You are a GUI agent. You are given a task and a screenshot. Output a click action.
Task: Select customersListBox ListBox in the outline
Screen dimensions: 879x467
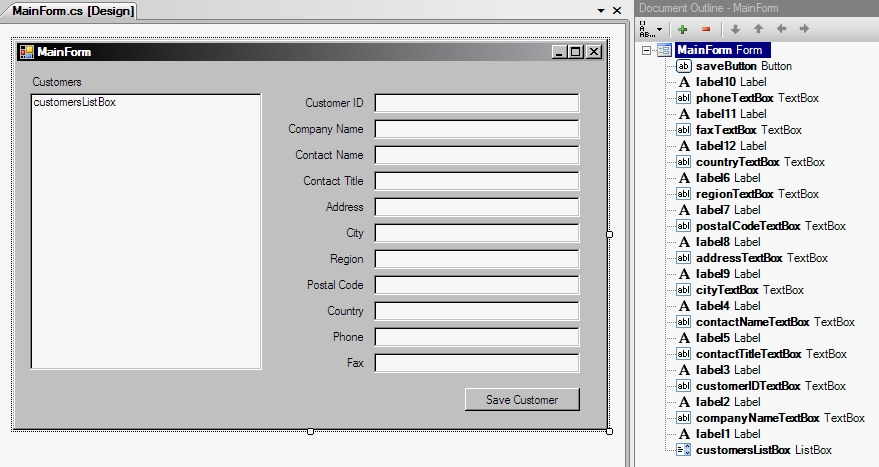point(764,450)
